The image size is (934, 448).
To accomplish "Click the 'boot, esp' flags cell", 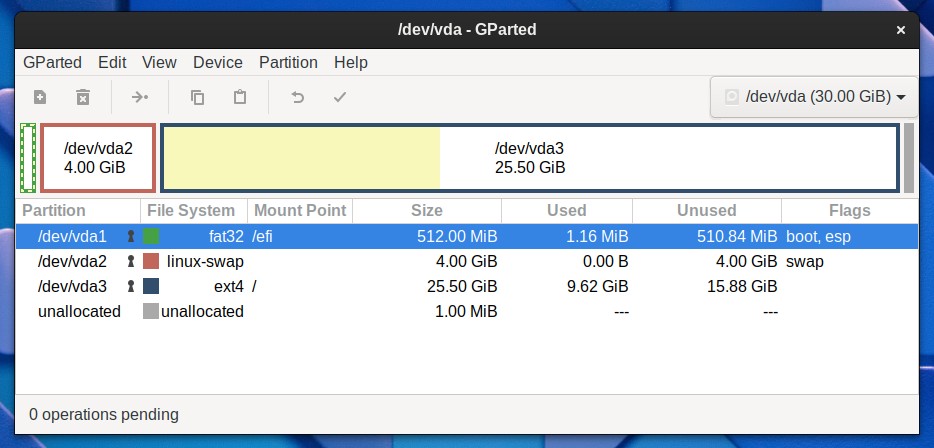I will [x=818, y=237].
